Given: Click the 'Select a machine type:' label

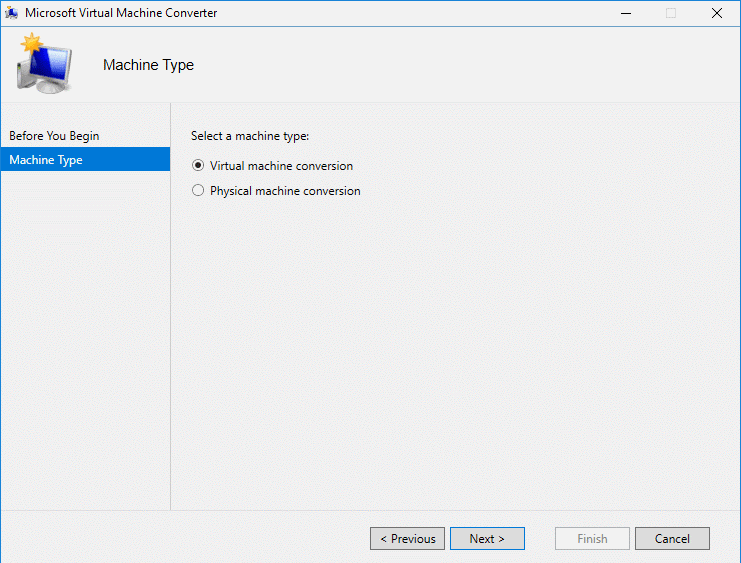Looking at the screenshot, I should (x=250, y=136).
